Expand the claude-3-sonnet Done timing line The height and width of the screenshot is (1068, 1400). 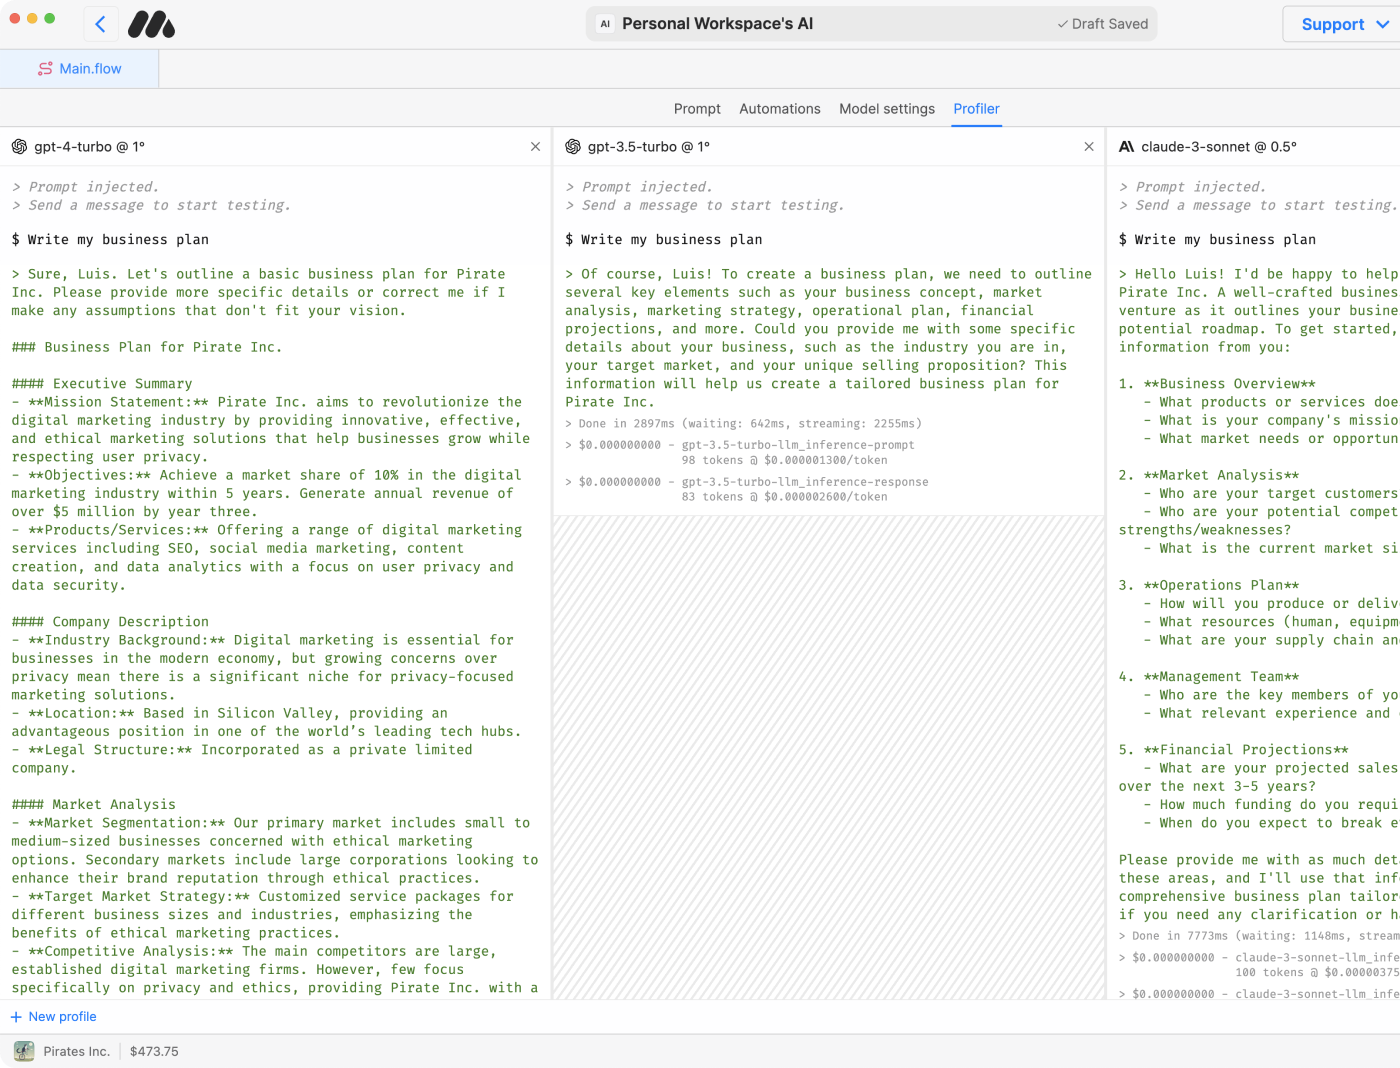coord(1123,936)
